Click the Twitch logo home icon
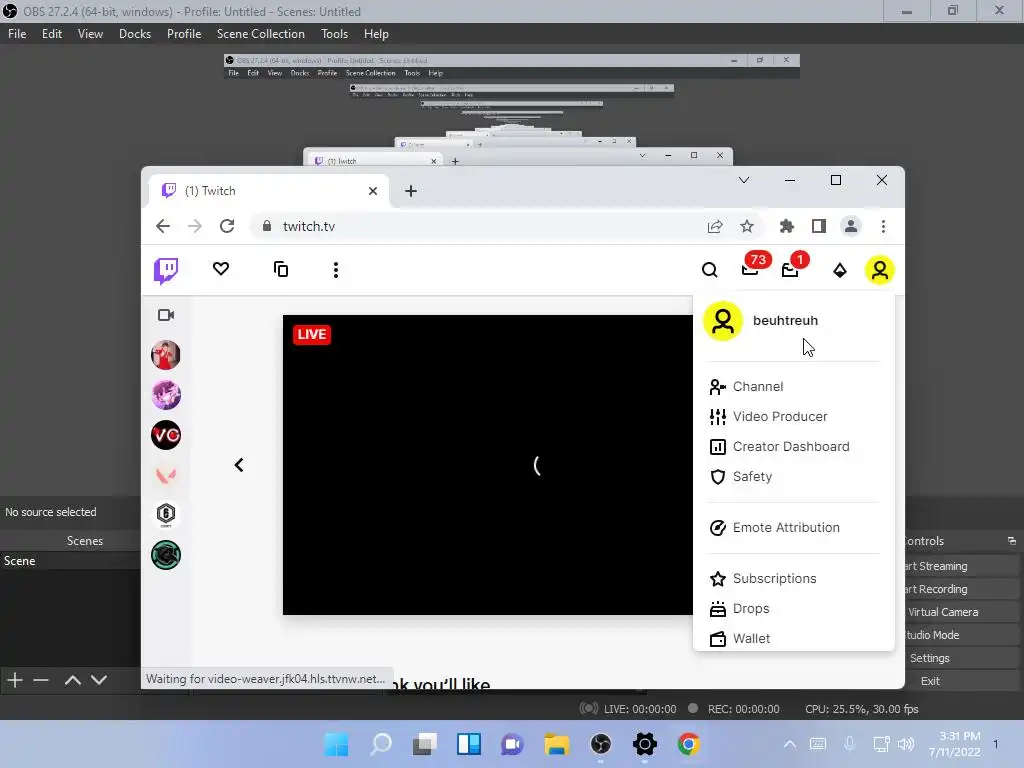Screen dimensions: 1024x768 (x=166, y=270)
